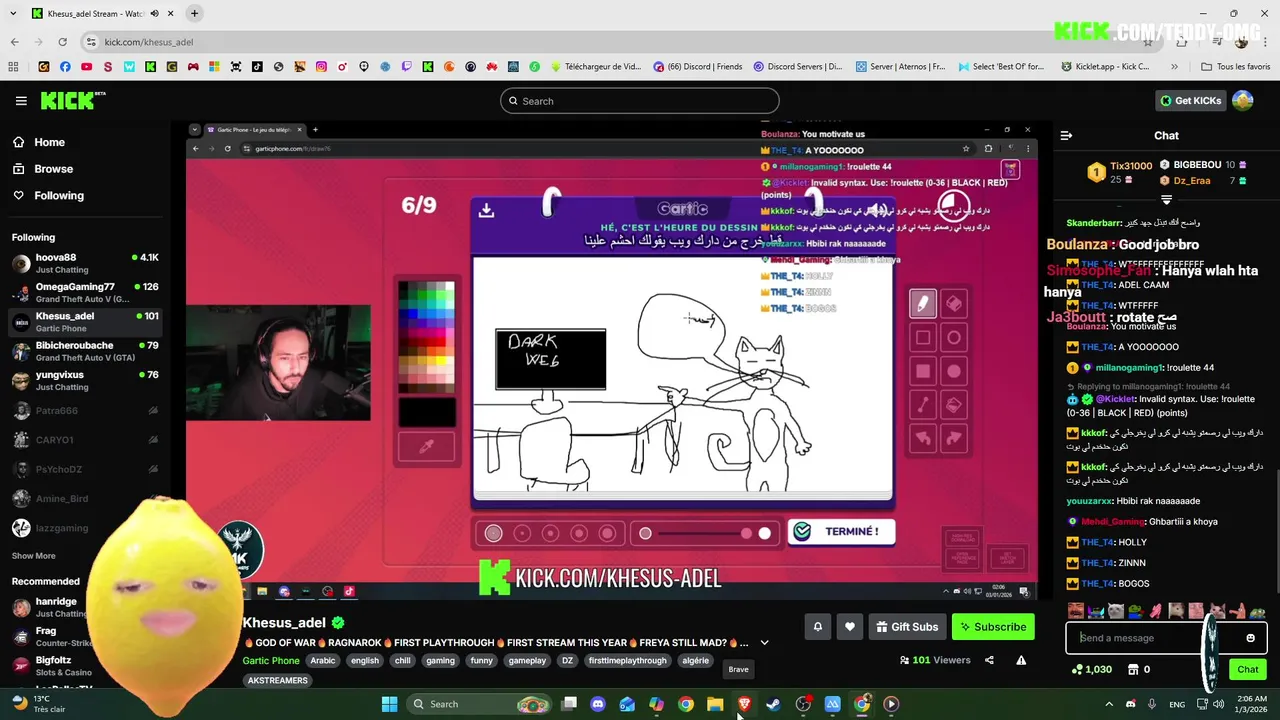Open Bibicheroubache channel in sidebar
Image resolution: width=1280 pixels, height=720 pixels.
tap(84, 352)
